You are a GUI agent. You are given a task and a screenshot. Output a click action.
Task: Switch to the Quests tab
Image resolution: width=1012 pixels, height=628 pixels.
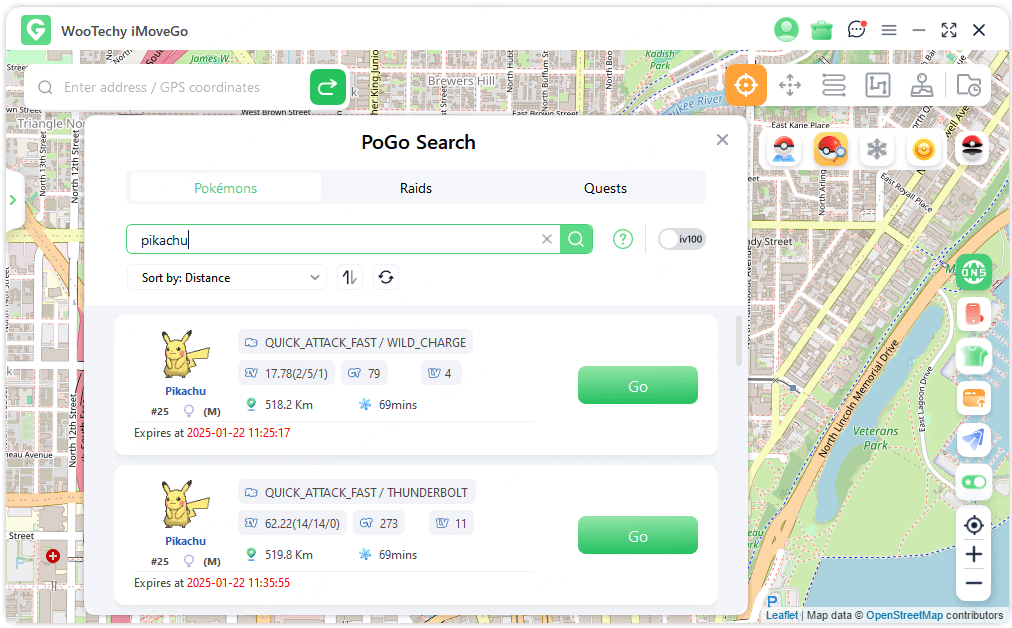[605, 188]
